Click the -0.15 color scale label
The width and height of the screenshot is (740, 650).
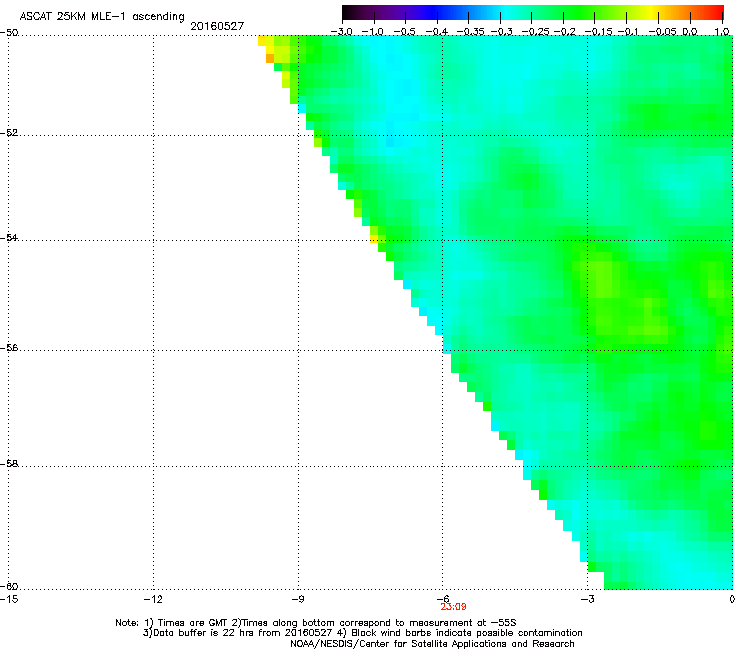[x=598, y=31]
